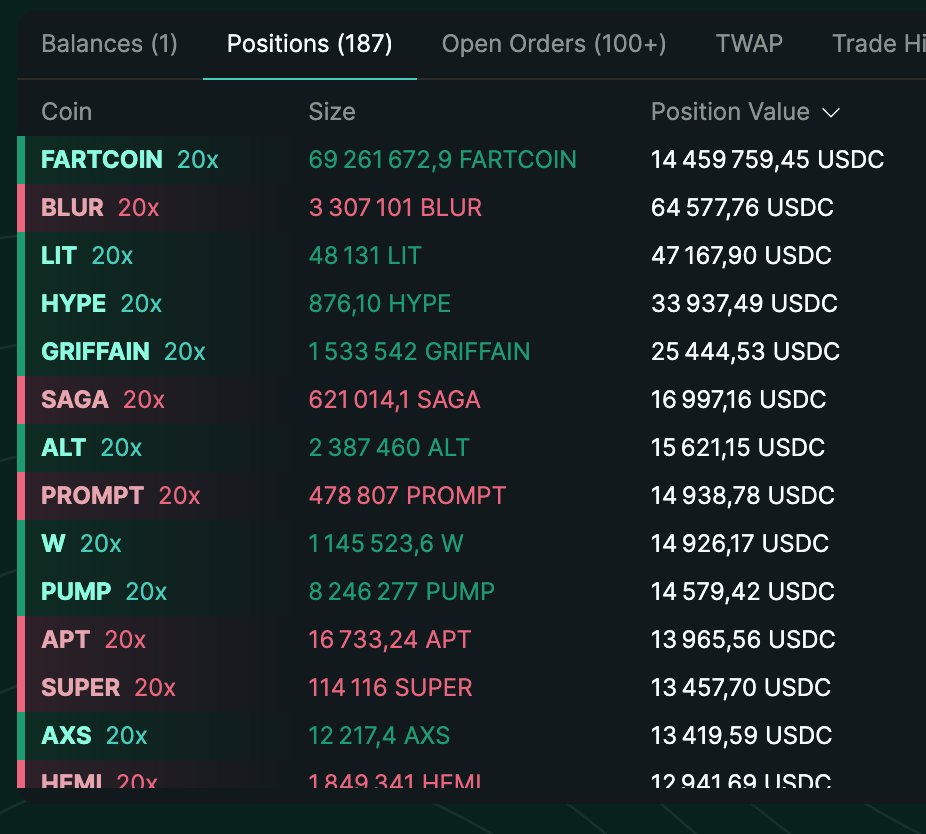Viewport: 926px width, 834px height.
Task: Click value 14 579,42 USDC
Action: click(x=743, y=591)
